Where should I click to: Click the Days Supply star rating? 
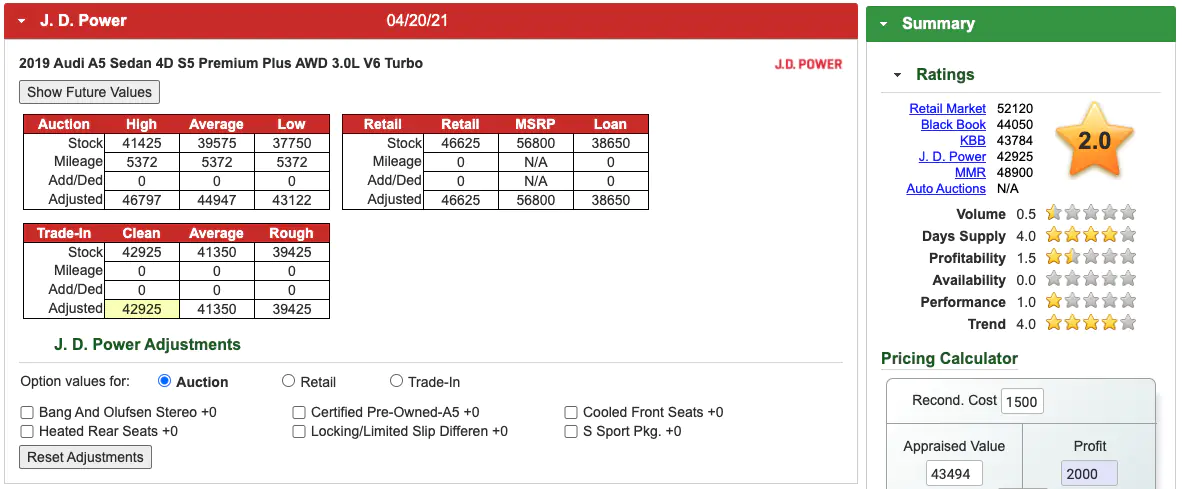[x=1090, y=235]
